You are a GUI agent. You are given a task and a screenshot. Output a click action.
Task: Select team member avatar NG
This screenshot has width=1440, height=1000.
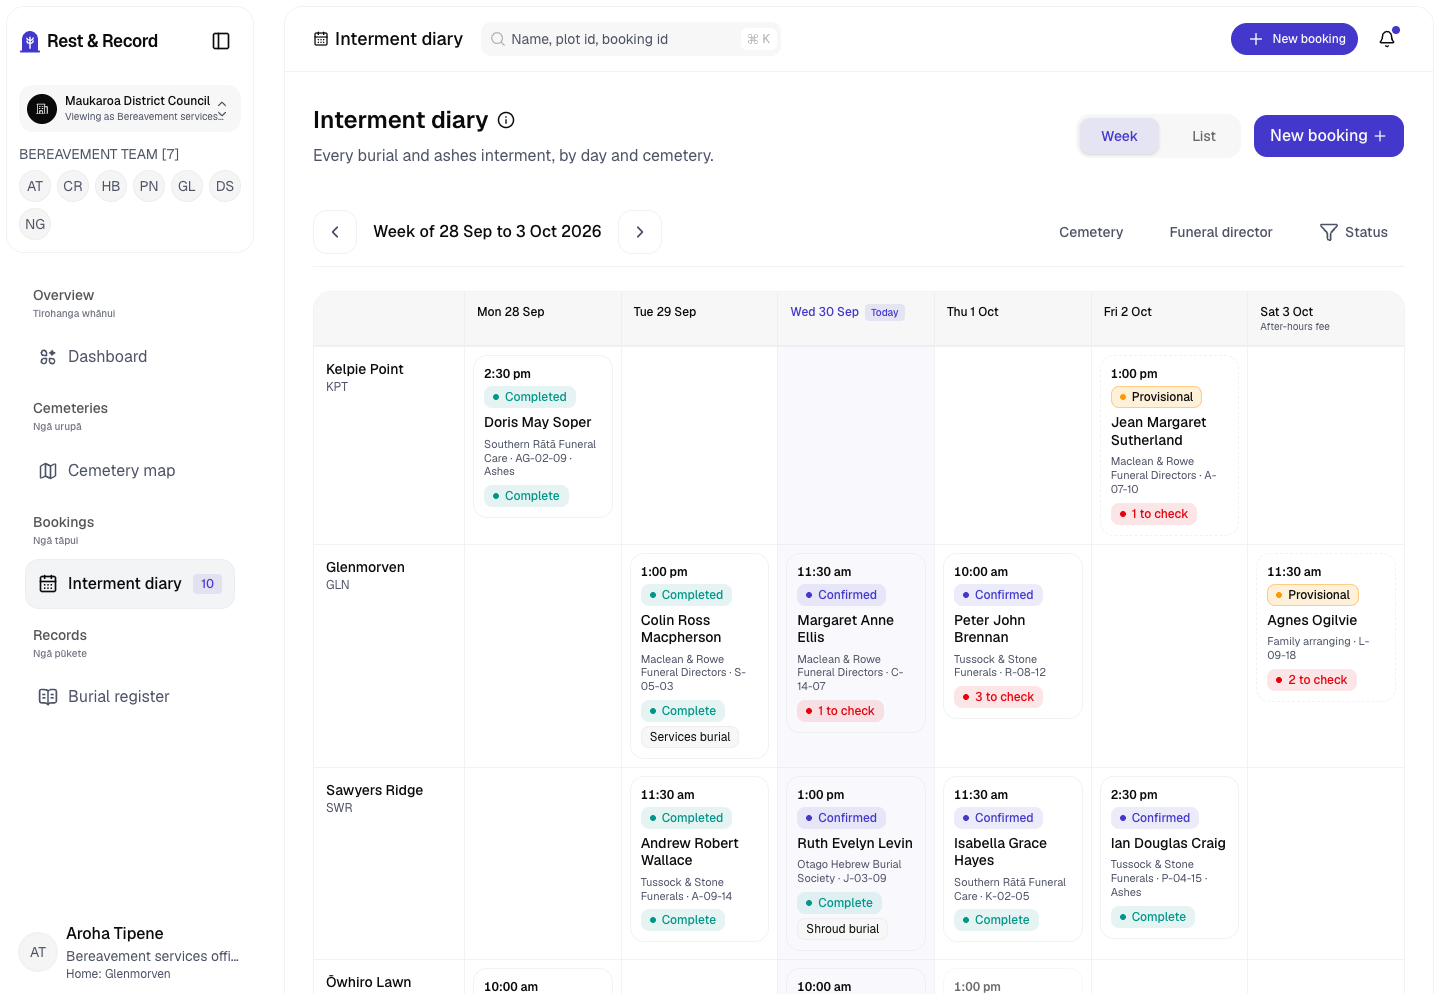35,224
